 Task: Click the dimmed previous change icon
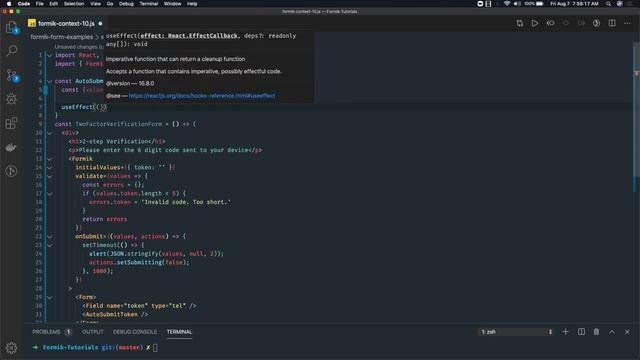point(566,23)
